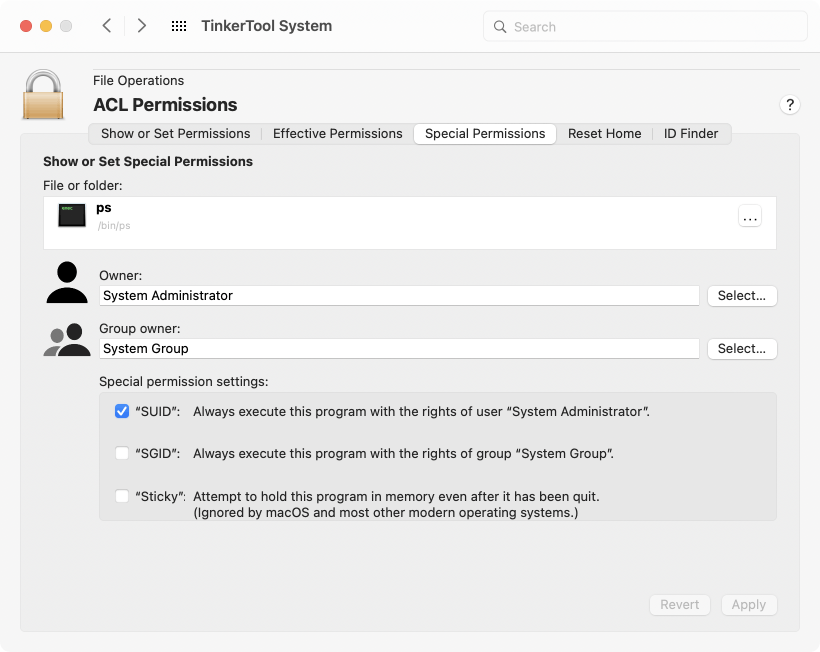The height and width of the screenshot is (652, 820).
Task: Click the single-user Owner icon
Action: (67, 282)
